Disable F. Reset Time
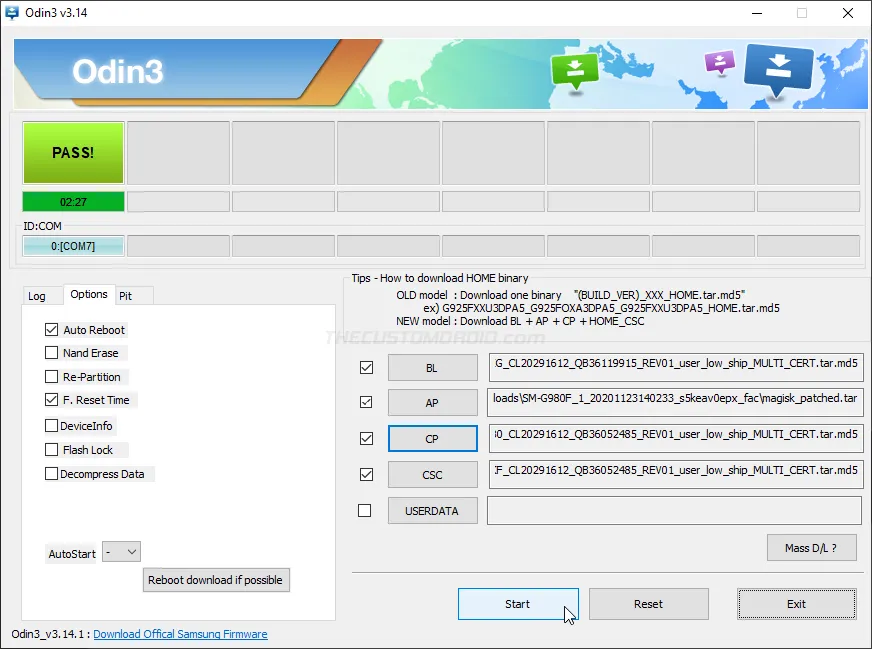The width and height of the screenshot is (872, 649). [x=51, y=400]
